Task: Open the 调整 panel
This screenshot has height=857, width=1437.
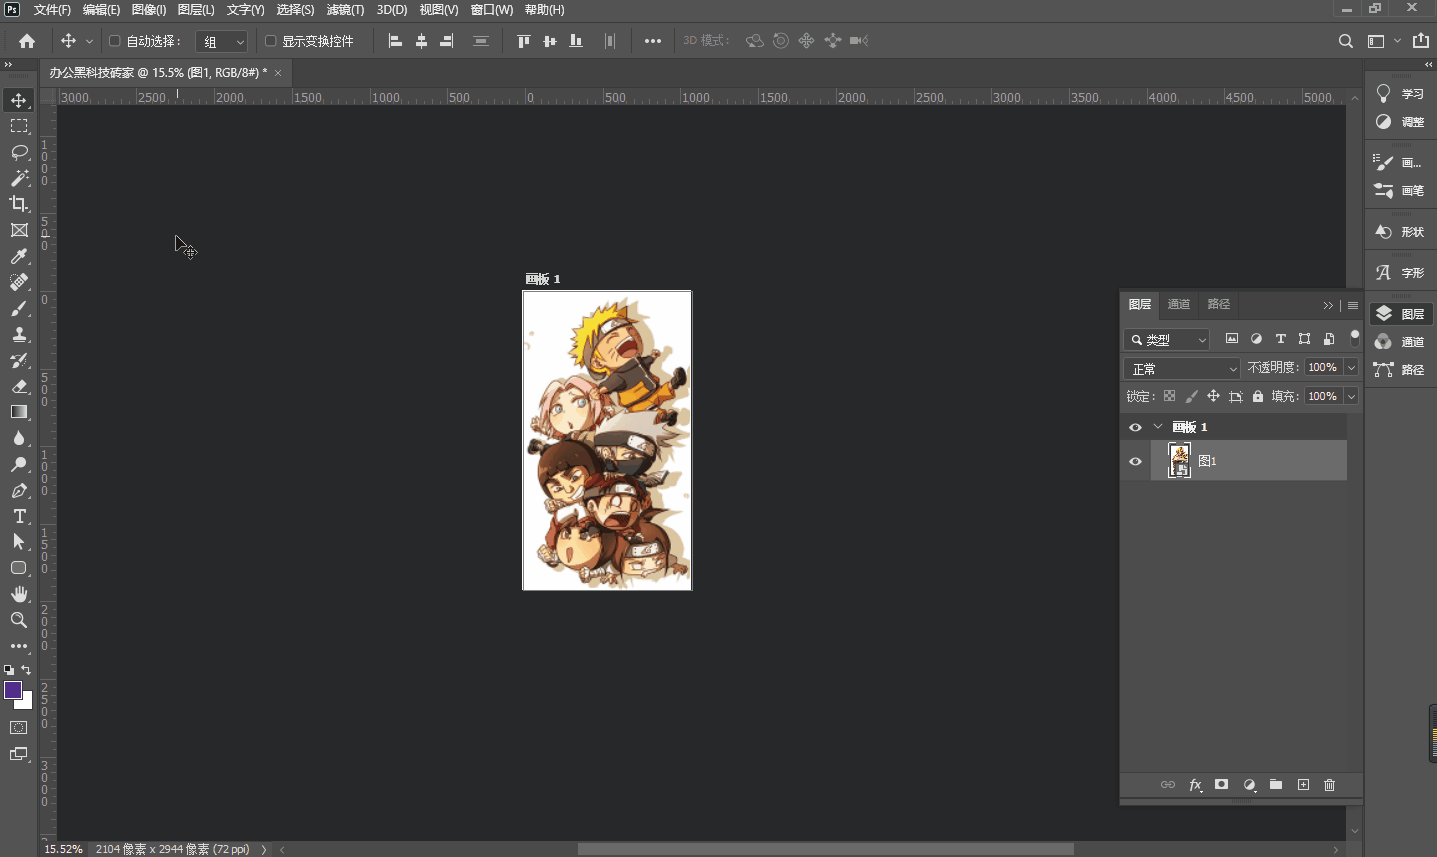Action: pos(1400,121)
